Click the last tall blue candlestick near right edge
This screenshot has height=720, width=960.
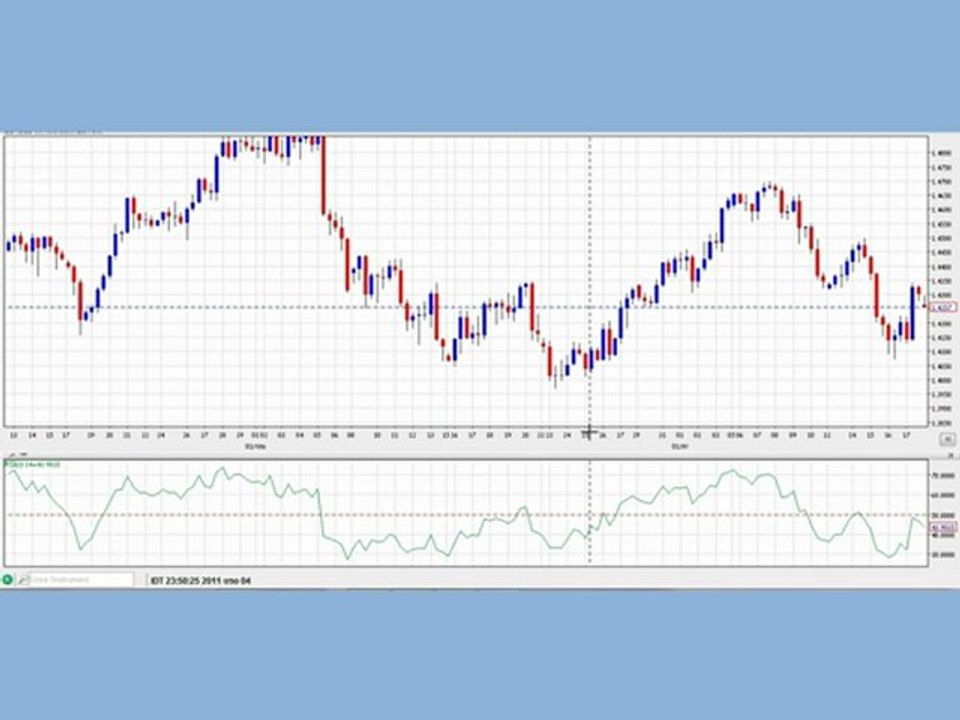[912, 313]
